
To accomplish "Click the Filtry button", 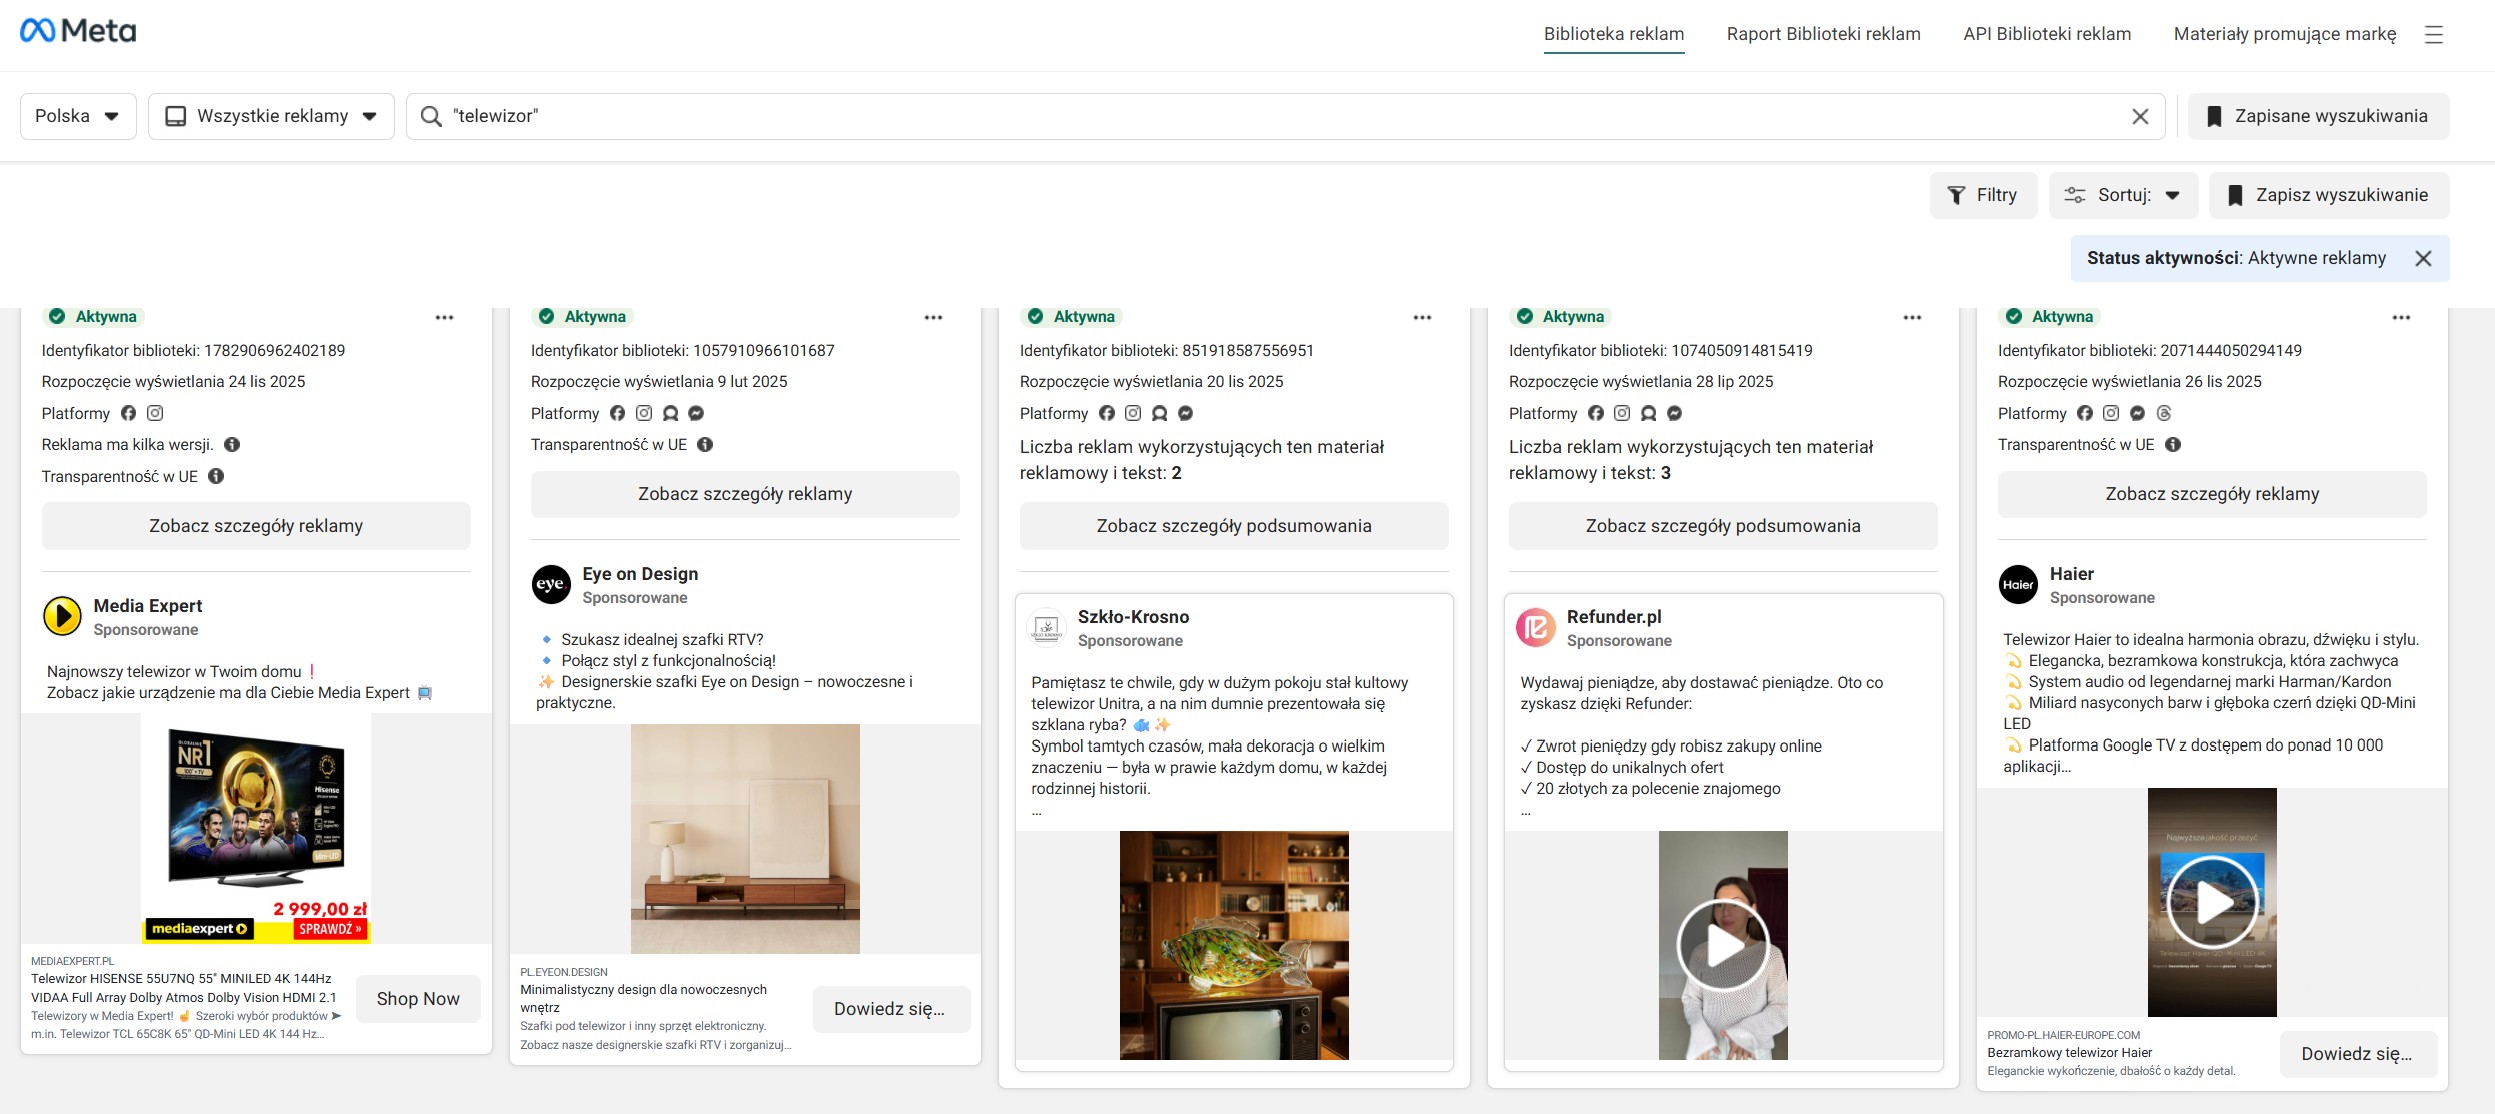I will (x=1982, y=195).
